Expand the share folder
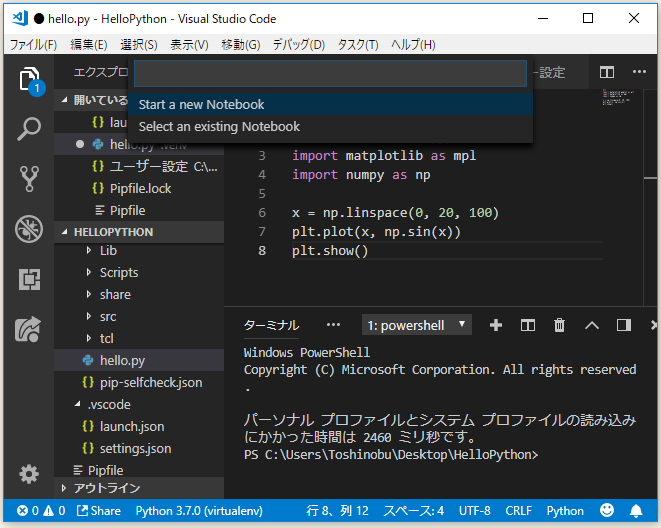Image resolution: width=661 pixels, height=528 pixels. tap(89, 294)
